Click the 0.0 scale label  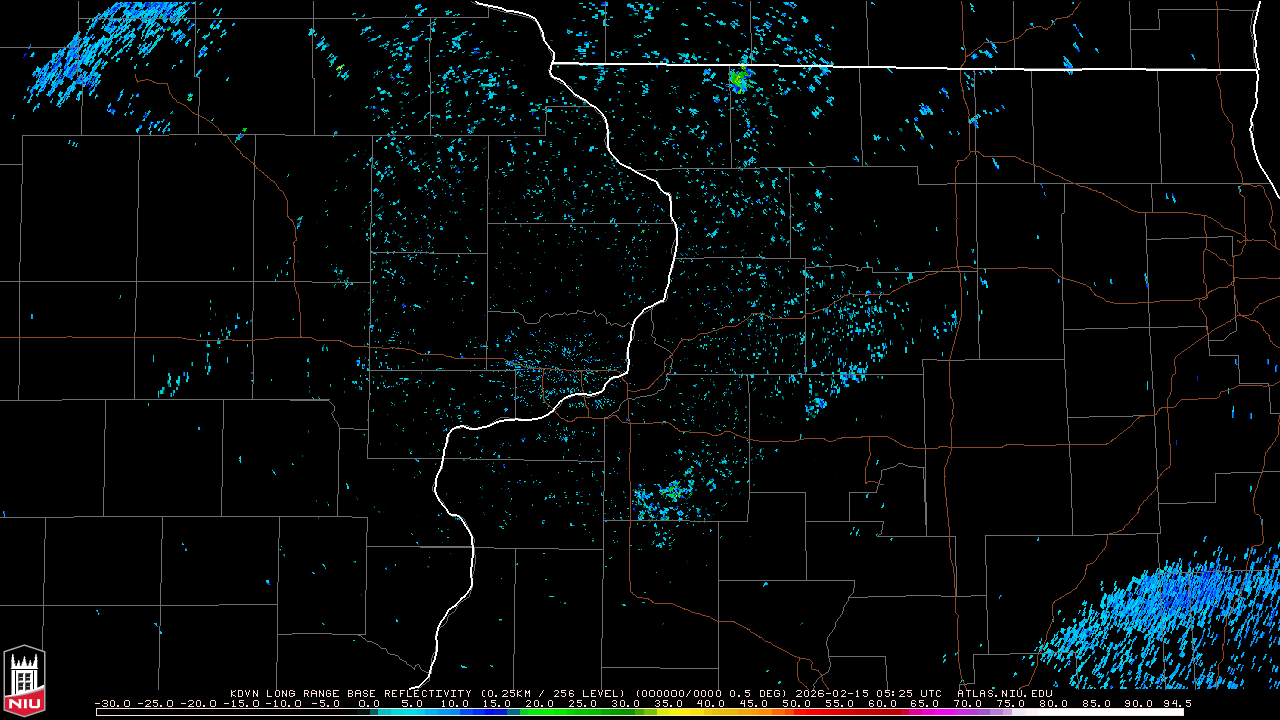pos(369,704)
